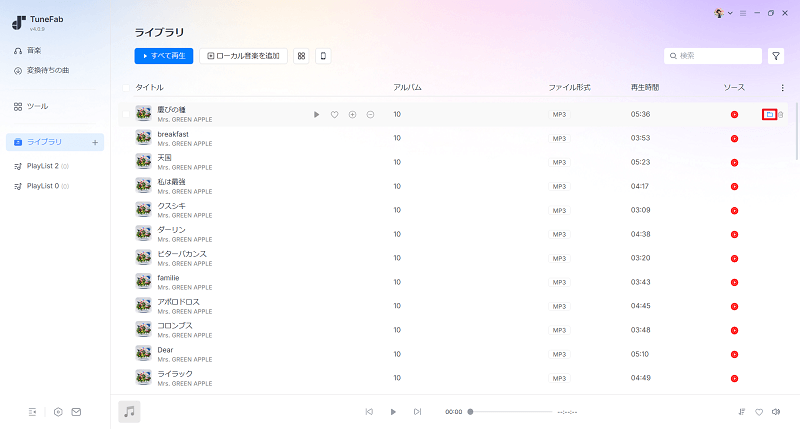Click source icon of ライラック row

coord(734,378)
